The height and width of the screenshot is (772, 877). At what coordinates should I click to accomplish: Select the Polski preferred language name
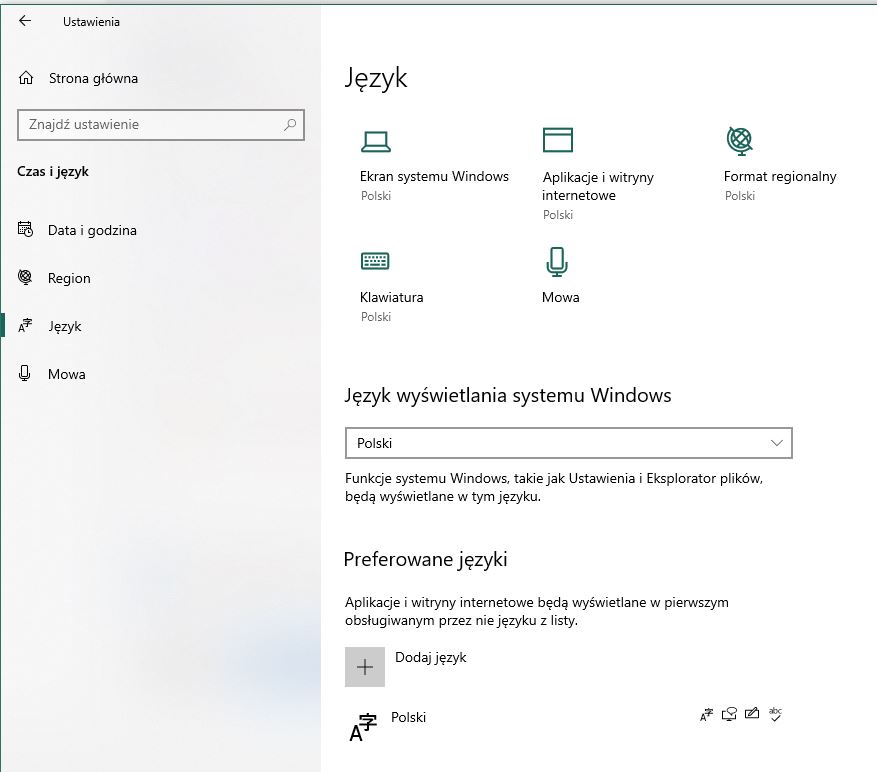408,717
